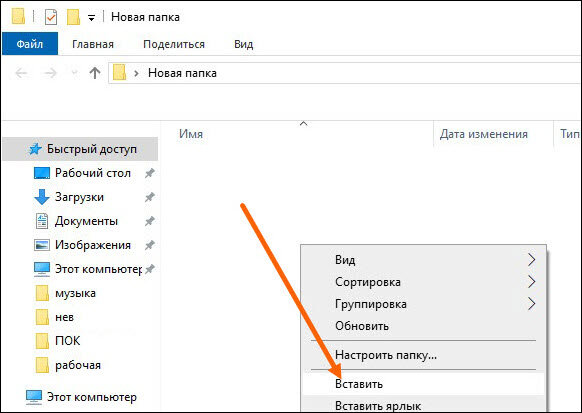This screenshot has height=413, width=582.
Task: Click the Properties checkmark icon in quick access toolbar
Action: coord(51,17)
